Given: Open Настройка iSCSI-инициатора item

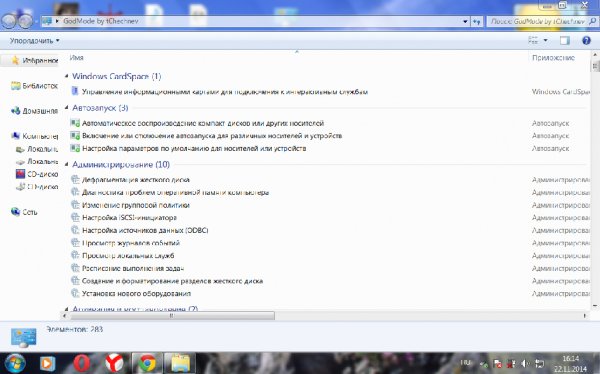Looking at the screenshot, I should click(x=129, y=217).
